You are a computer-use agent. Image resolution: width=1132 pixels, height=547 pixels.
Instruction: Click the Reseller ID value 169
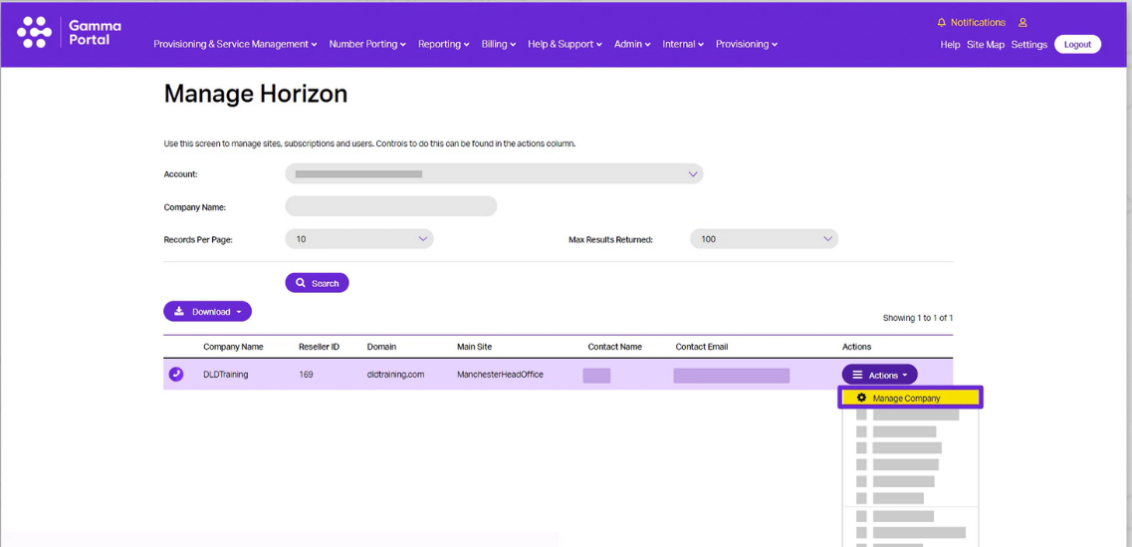(306, 375)
